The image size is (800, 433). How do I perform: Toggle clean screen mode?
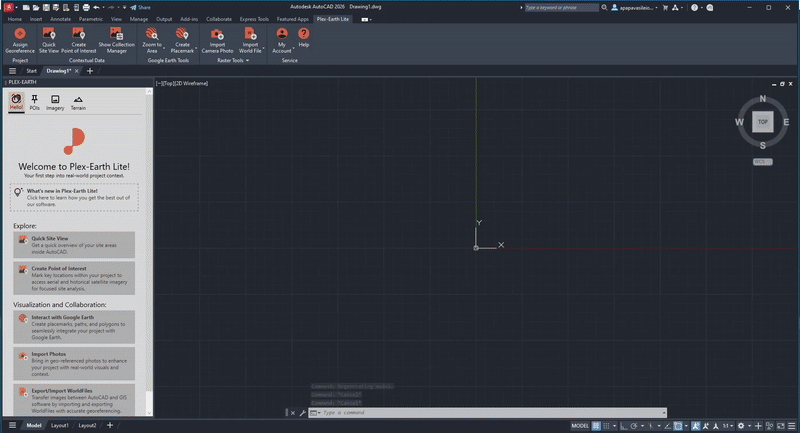[781, 426]
